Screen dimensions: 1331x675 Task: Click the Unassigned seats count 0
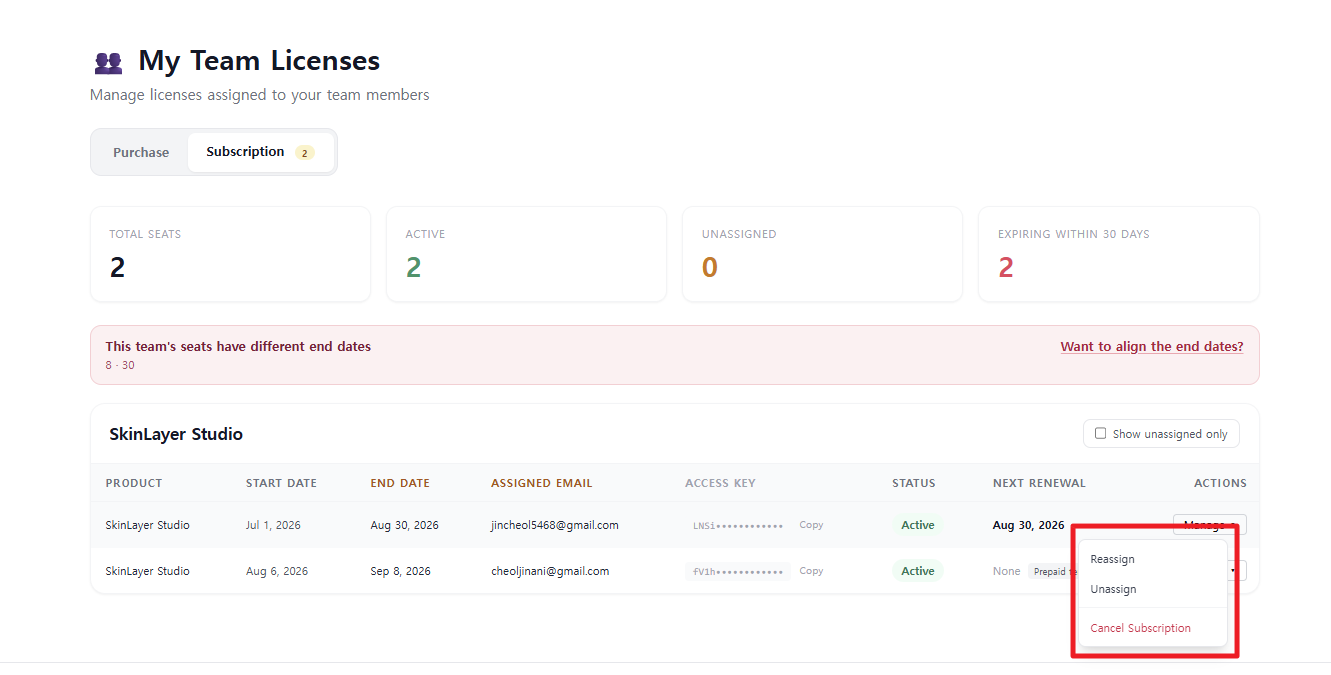click(x=709, y=268)
